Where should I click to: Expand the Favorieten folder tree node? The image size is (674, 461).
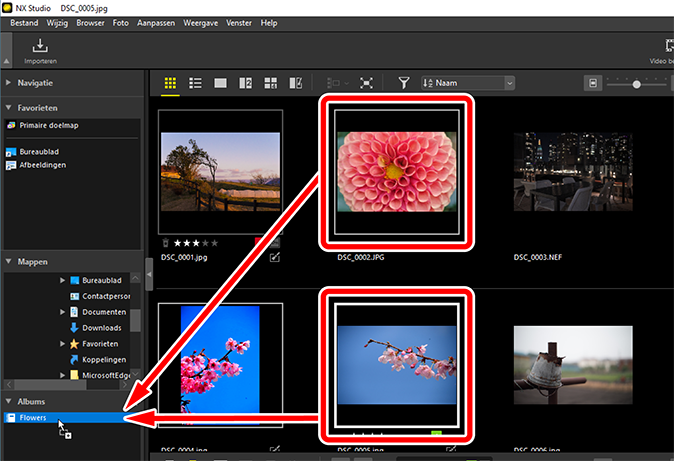click(62, 344)
